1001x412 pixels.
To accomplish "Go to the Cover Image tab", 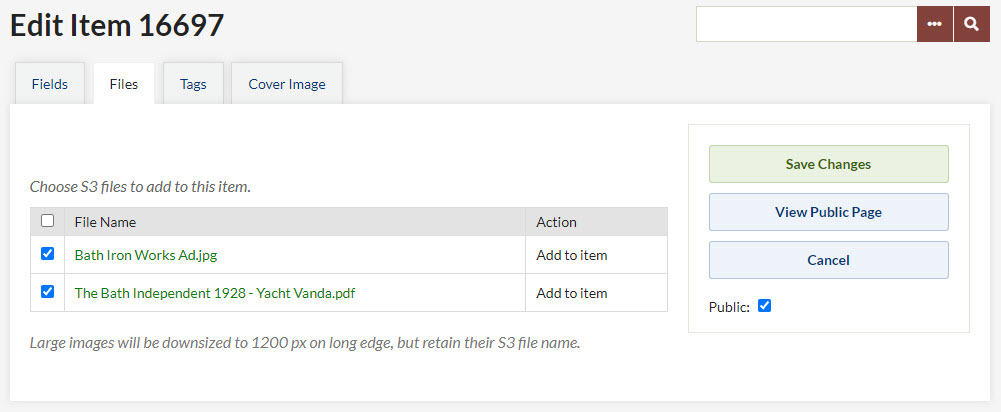I will [x=287, y=84].
